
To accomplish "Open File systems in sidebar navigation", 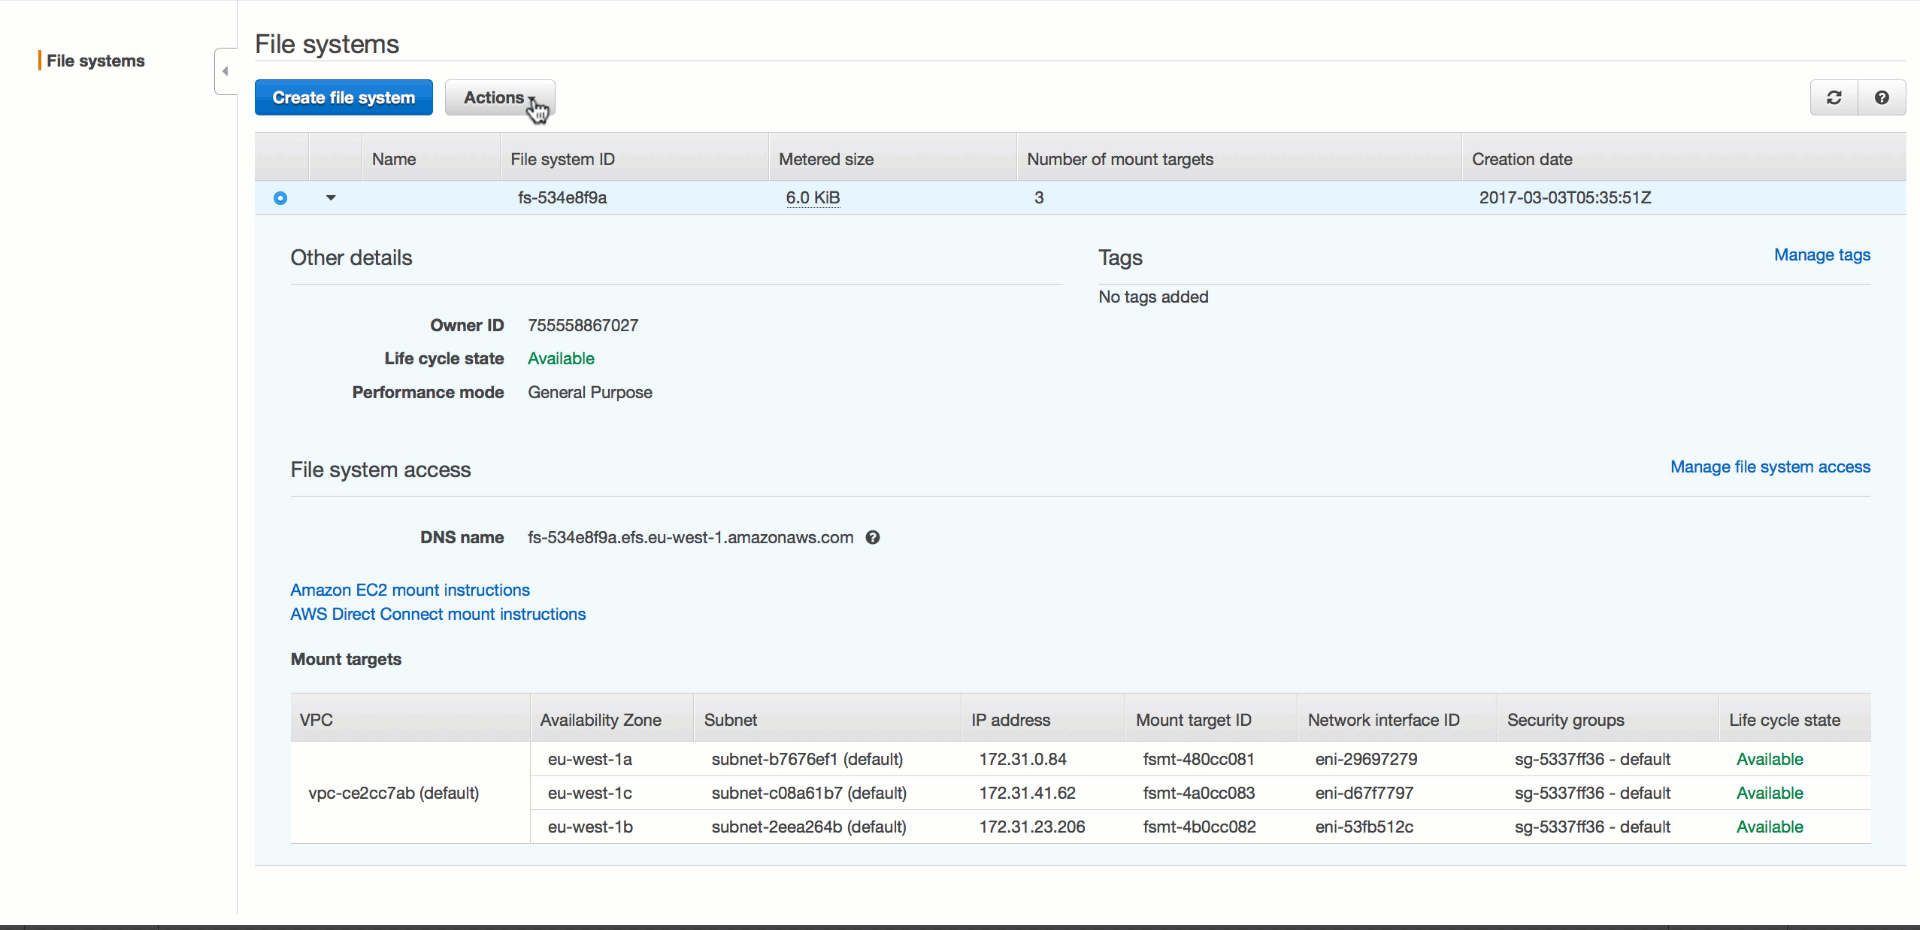I will pyautogui.click(x=95, y=61).
